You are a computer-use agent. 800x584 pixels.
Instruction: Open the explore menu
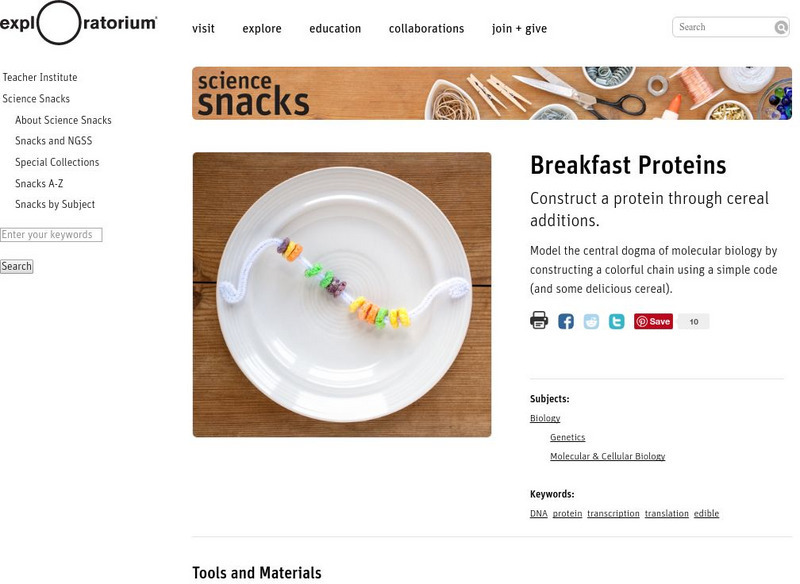click(x=262, y=29)
